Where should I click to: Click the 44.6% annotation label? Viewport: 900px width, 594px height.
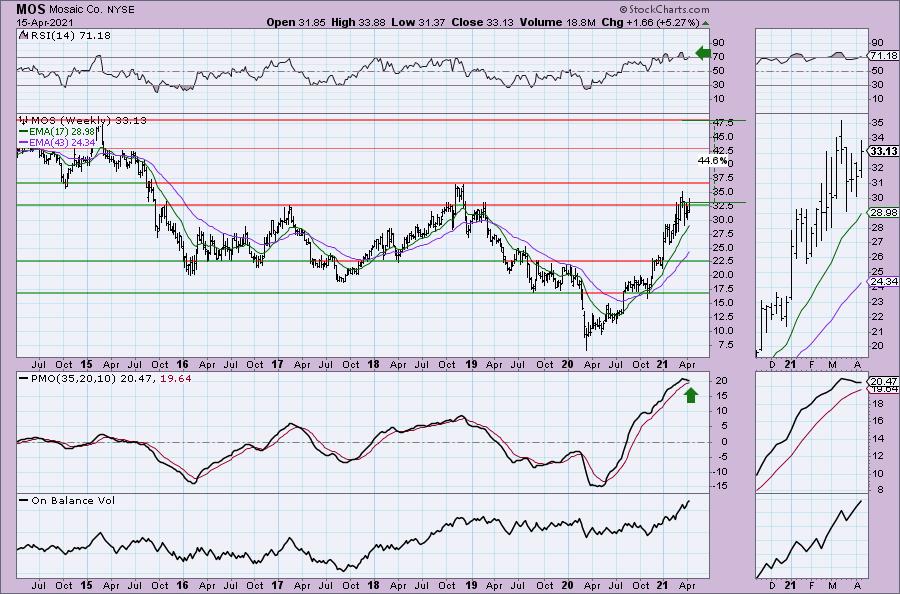pos(712,161)
